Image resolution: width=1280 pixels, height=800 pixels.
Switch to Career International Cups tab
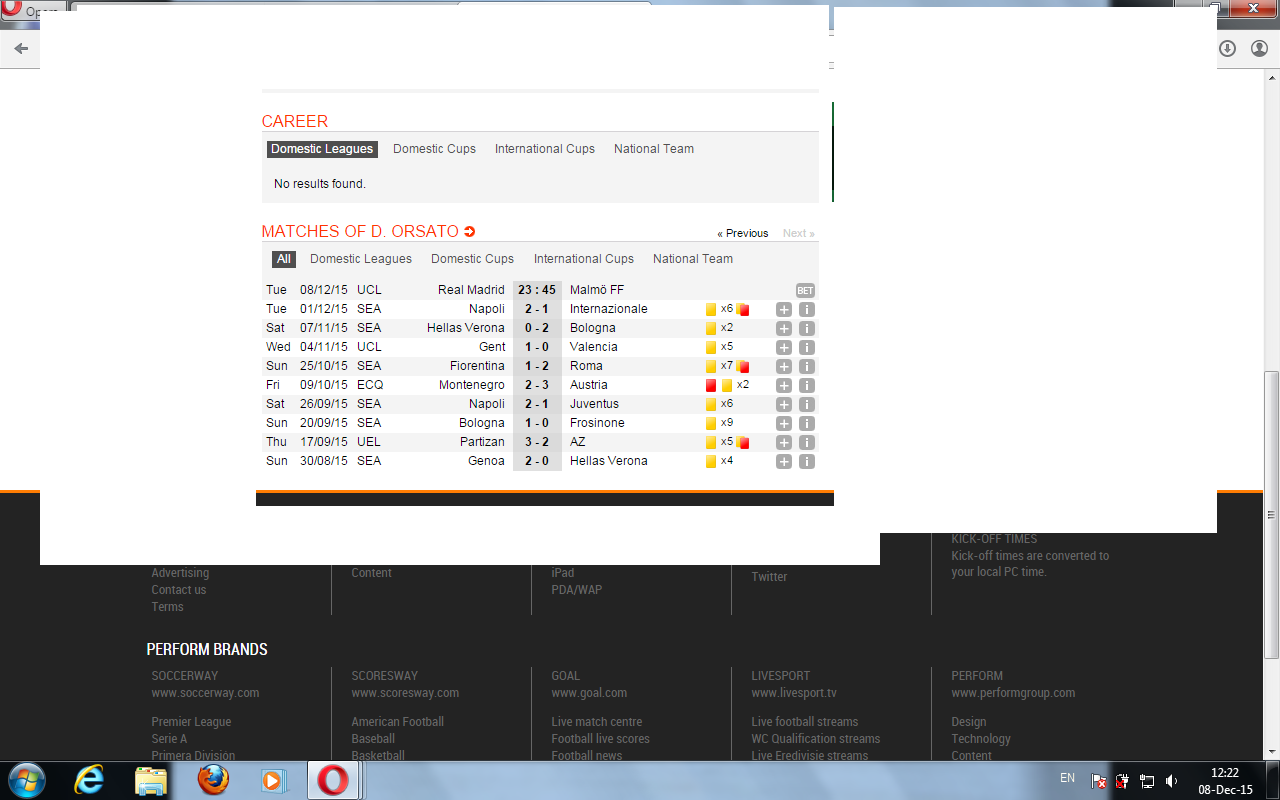pyautogui.click(x=545, y=149)
